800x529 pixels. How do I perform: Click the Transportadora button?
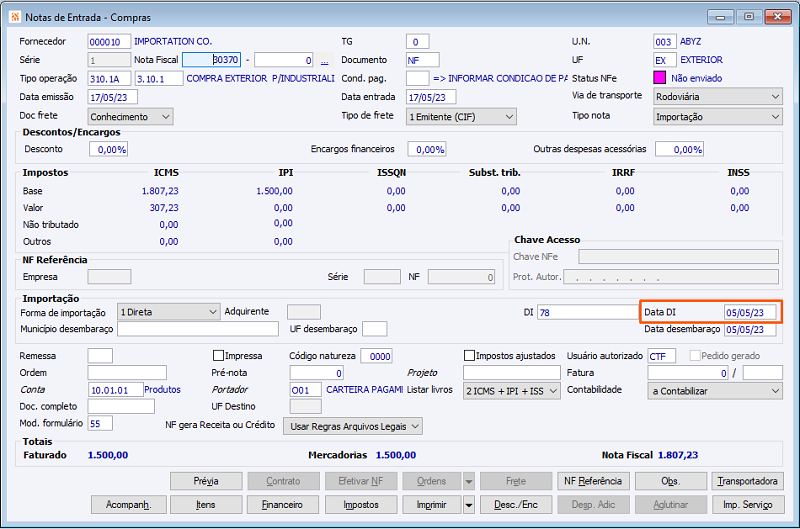(x=748, y=481)
